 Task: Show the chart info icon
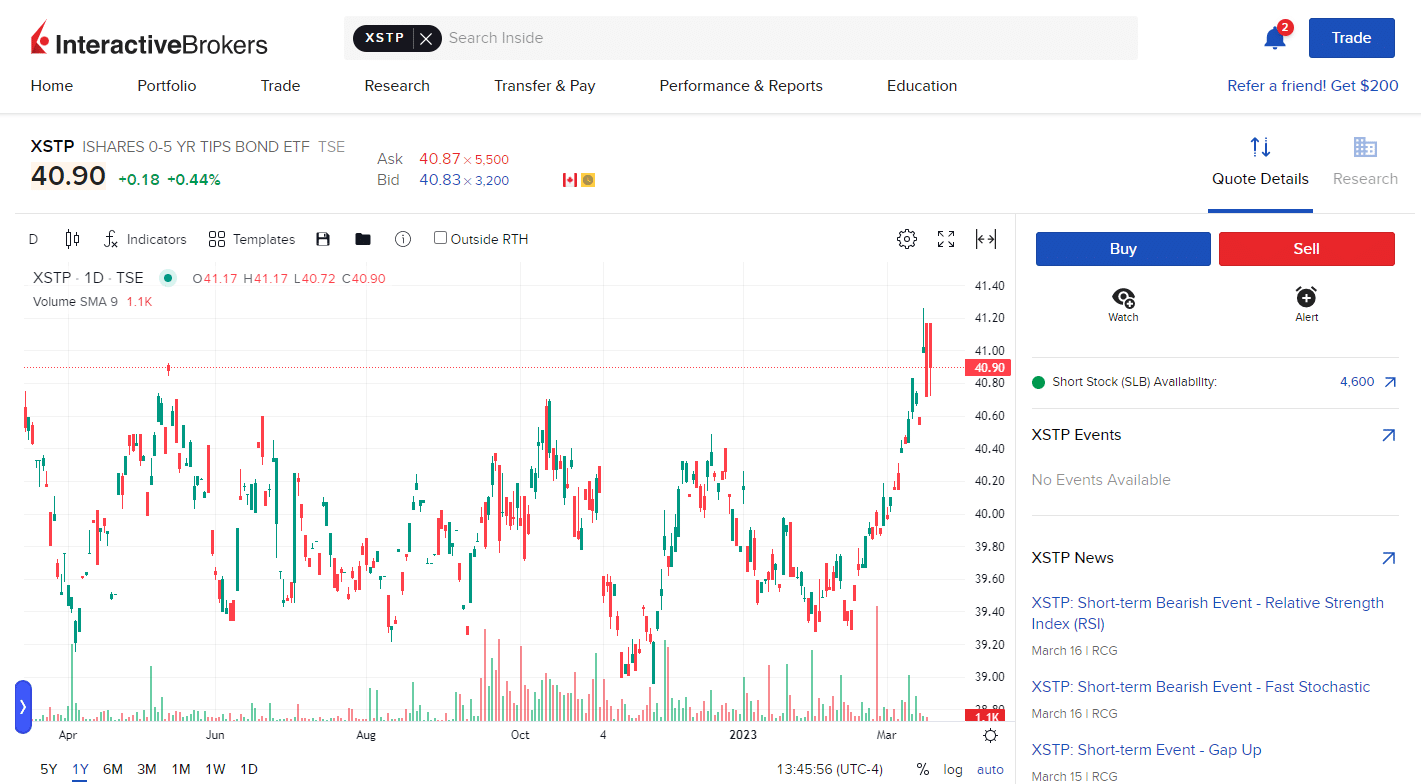403,239
